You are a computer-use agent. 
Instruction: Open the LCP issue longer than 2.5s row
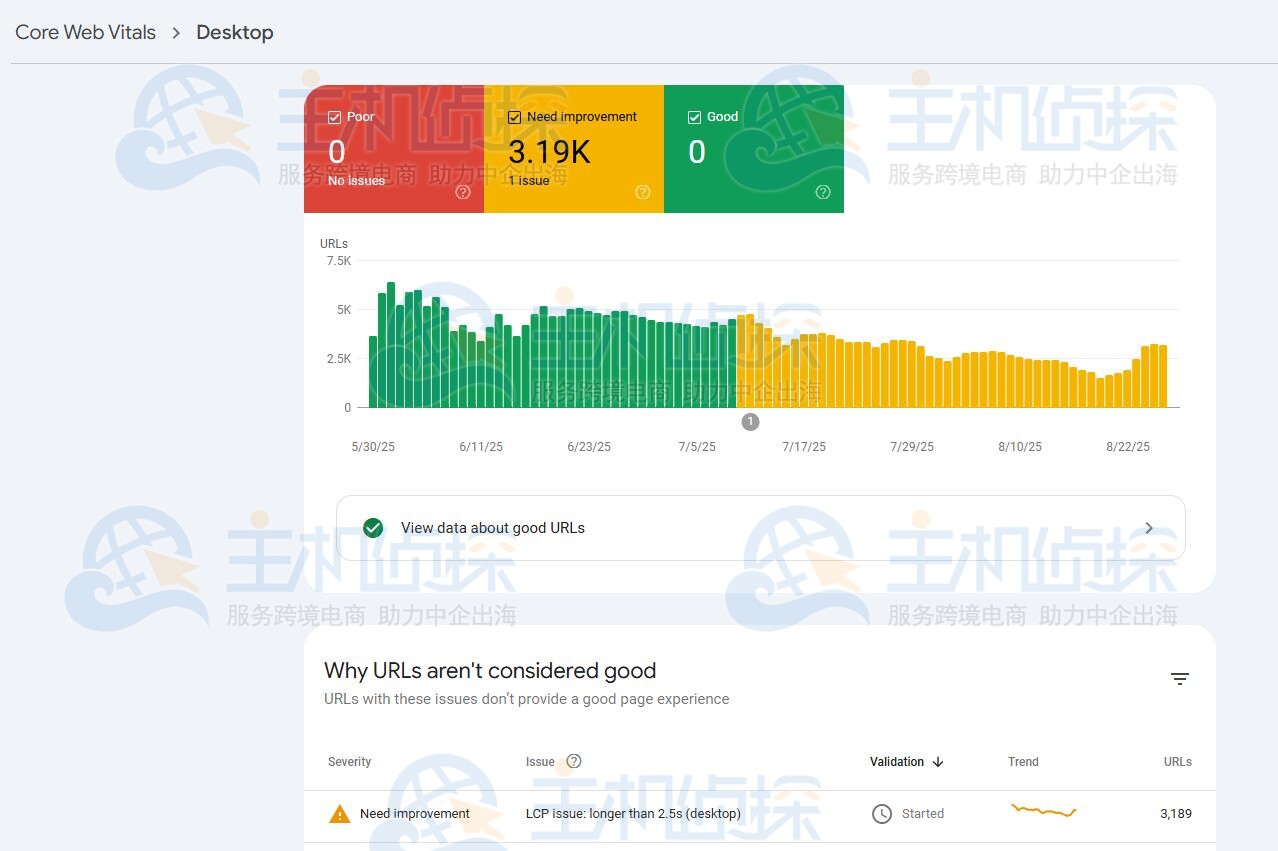(633, 813)
